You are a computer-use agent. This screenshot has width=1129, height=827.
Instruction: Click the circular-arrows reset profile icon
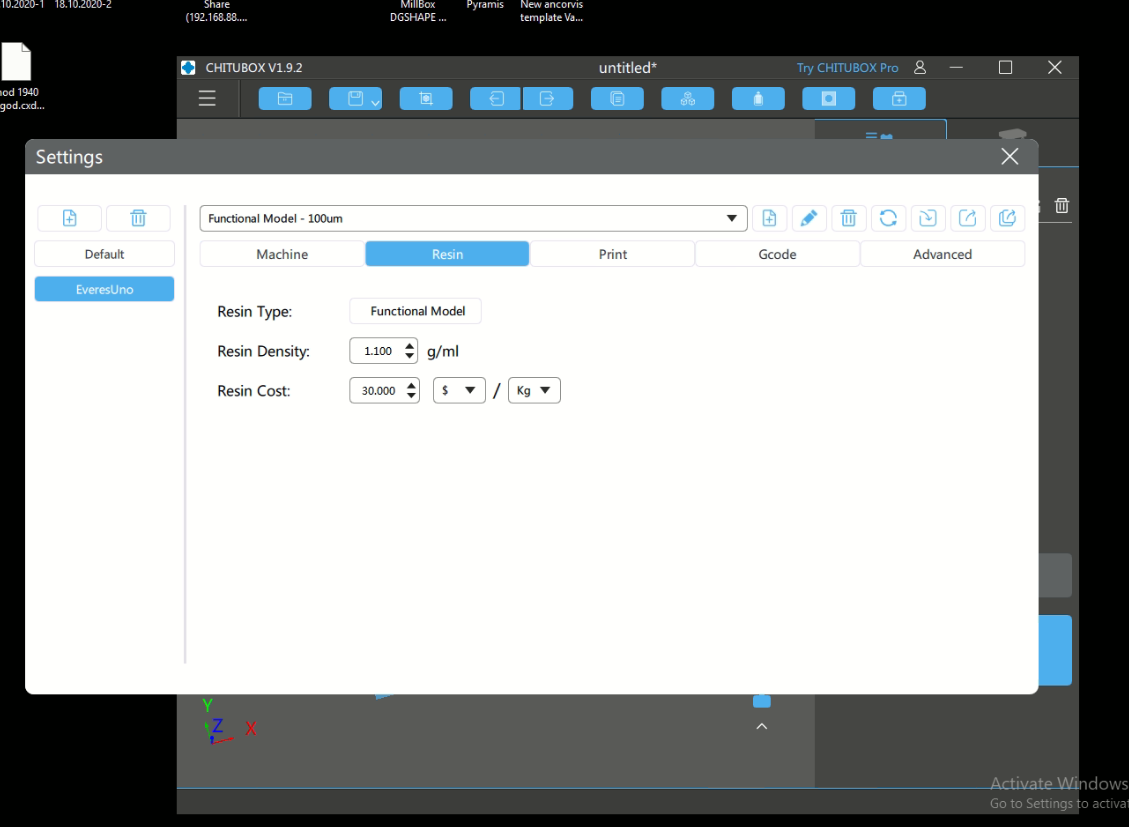point(888,218)
